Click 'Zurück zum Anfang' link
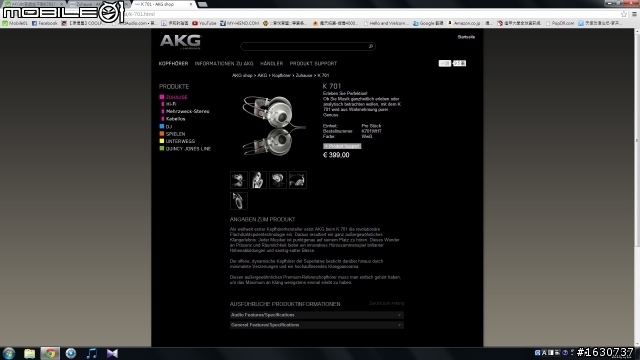 click(386, 303)
